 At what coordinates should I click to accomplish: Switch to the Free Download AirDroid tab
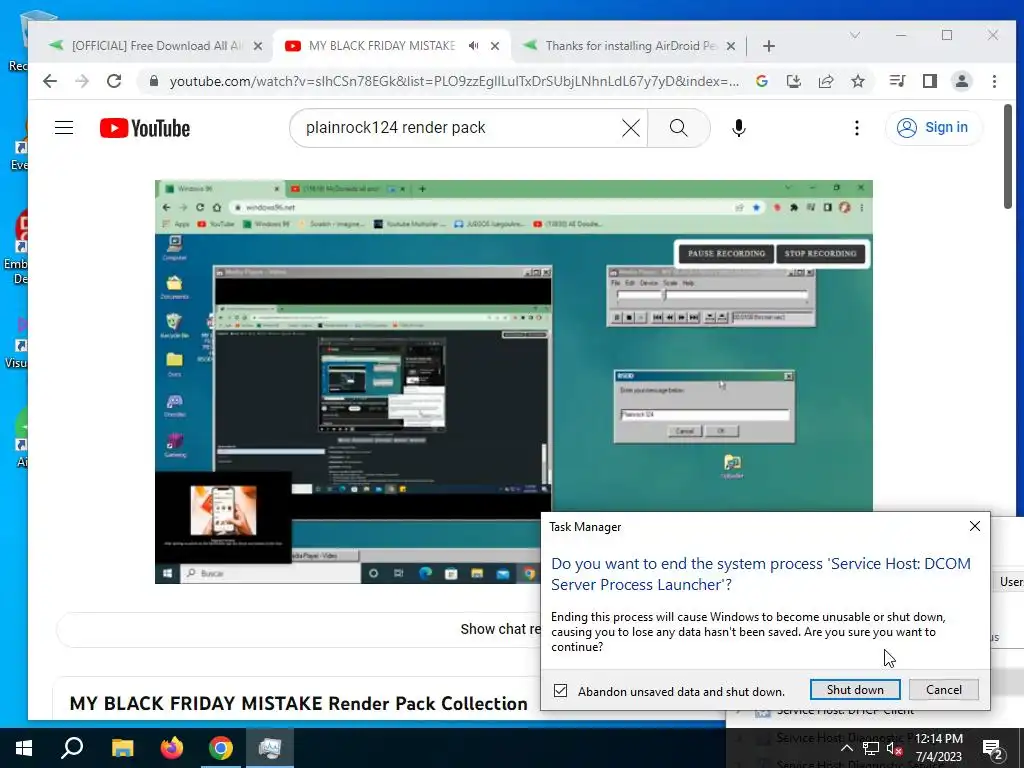155,46
